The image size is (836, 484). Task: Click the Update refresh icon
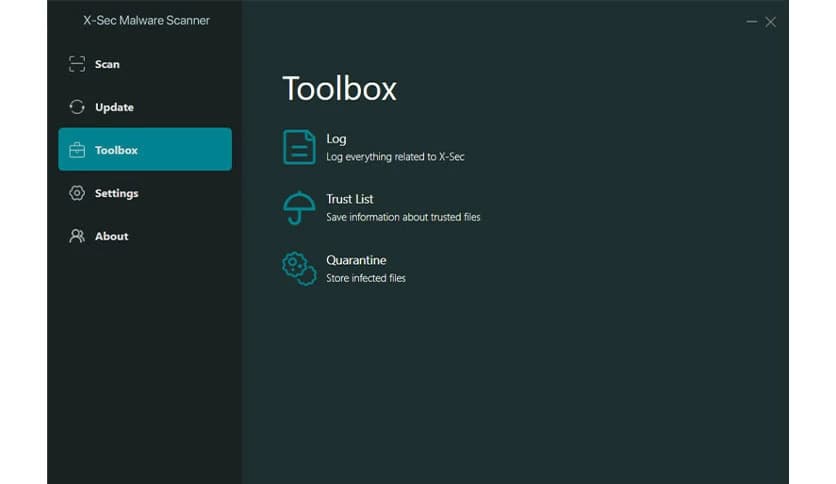point(77,107)
